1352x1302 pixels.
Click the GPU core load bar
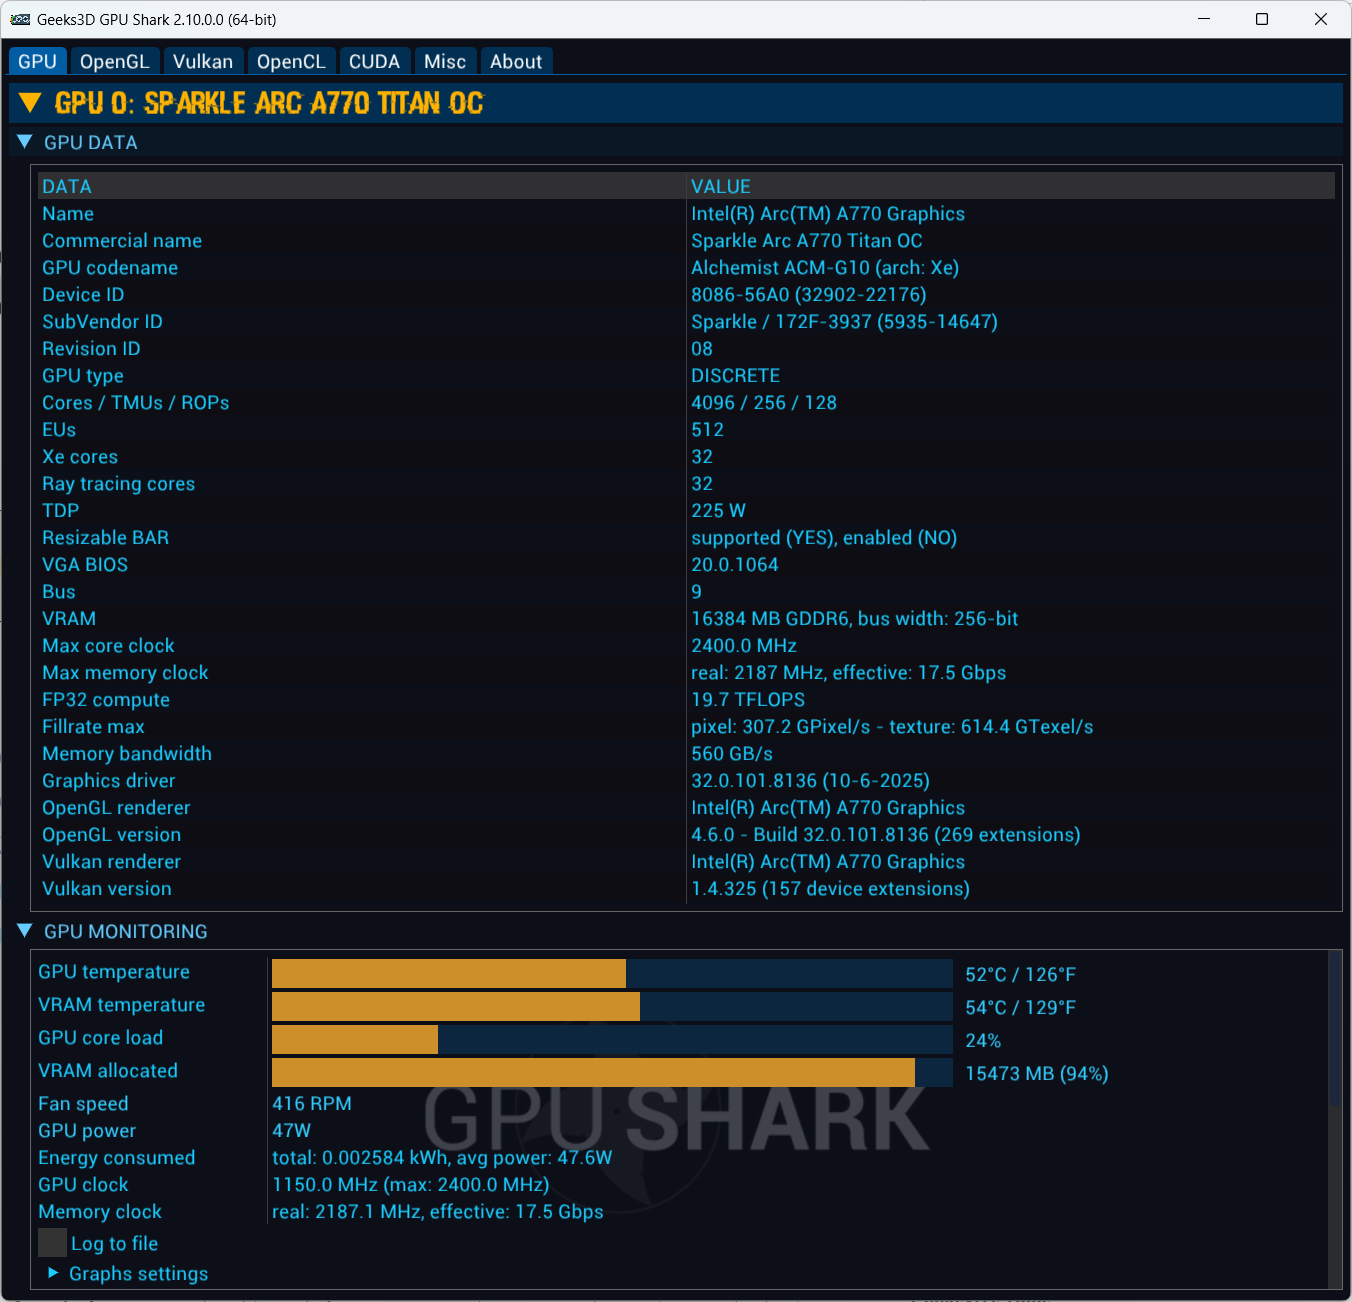(x=611, y=1039)
